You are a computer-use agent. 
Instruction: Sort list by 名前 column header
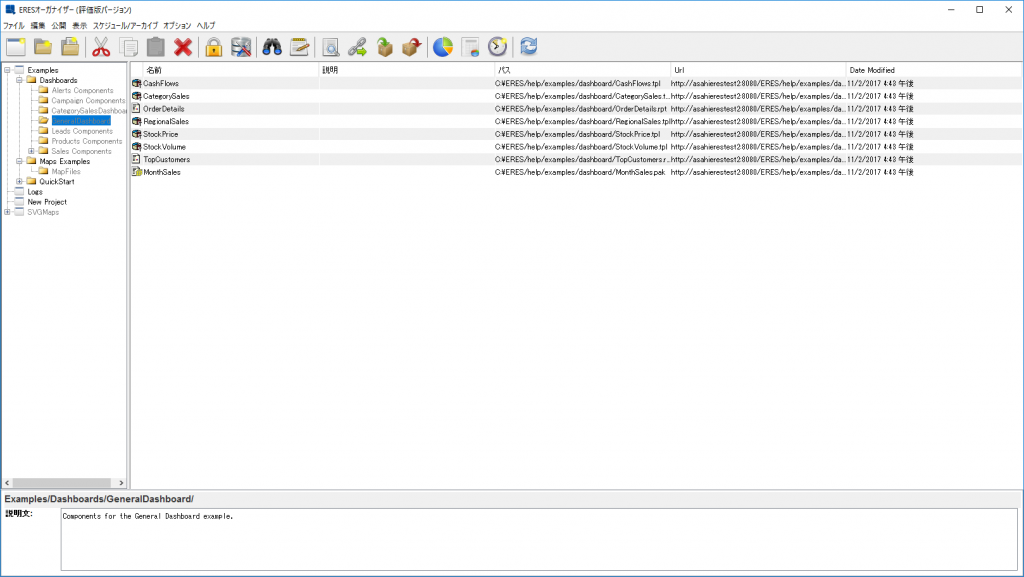coord(154,70)
